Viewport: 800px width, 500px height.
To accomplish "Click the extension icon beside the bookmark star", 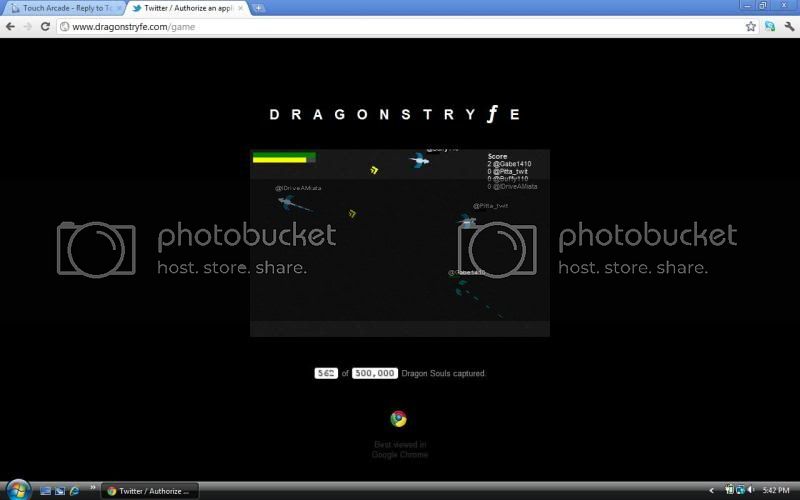I will pyautogui.click(x=769, y=27).
